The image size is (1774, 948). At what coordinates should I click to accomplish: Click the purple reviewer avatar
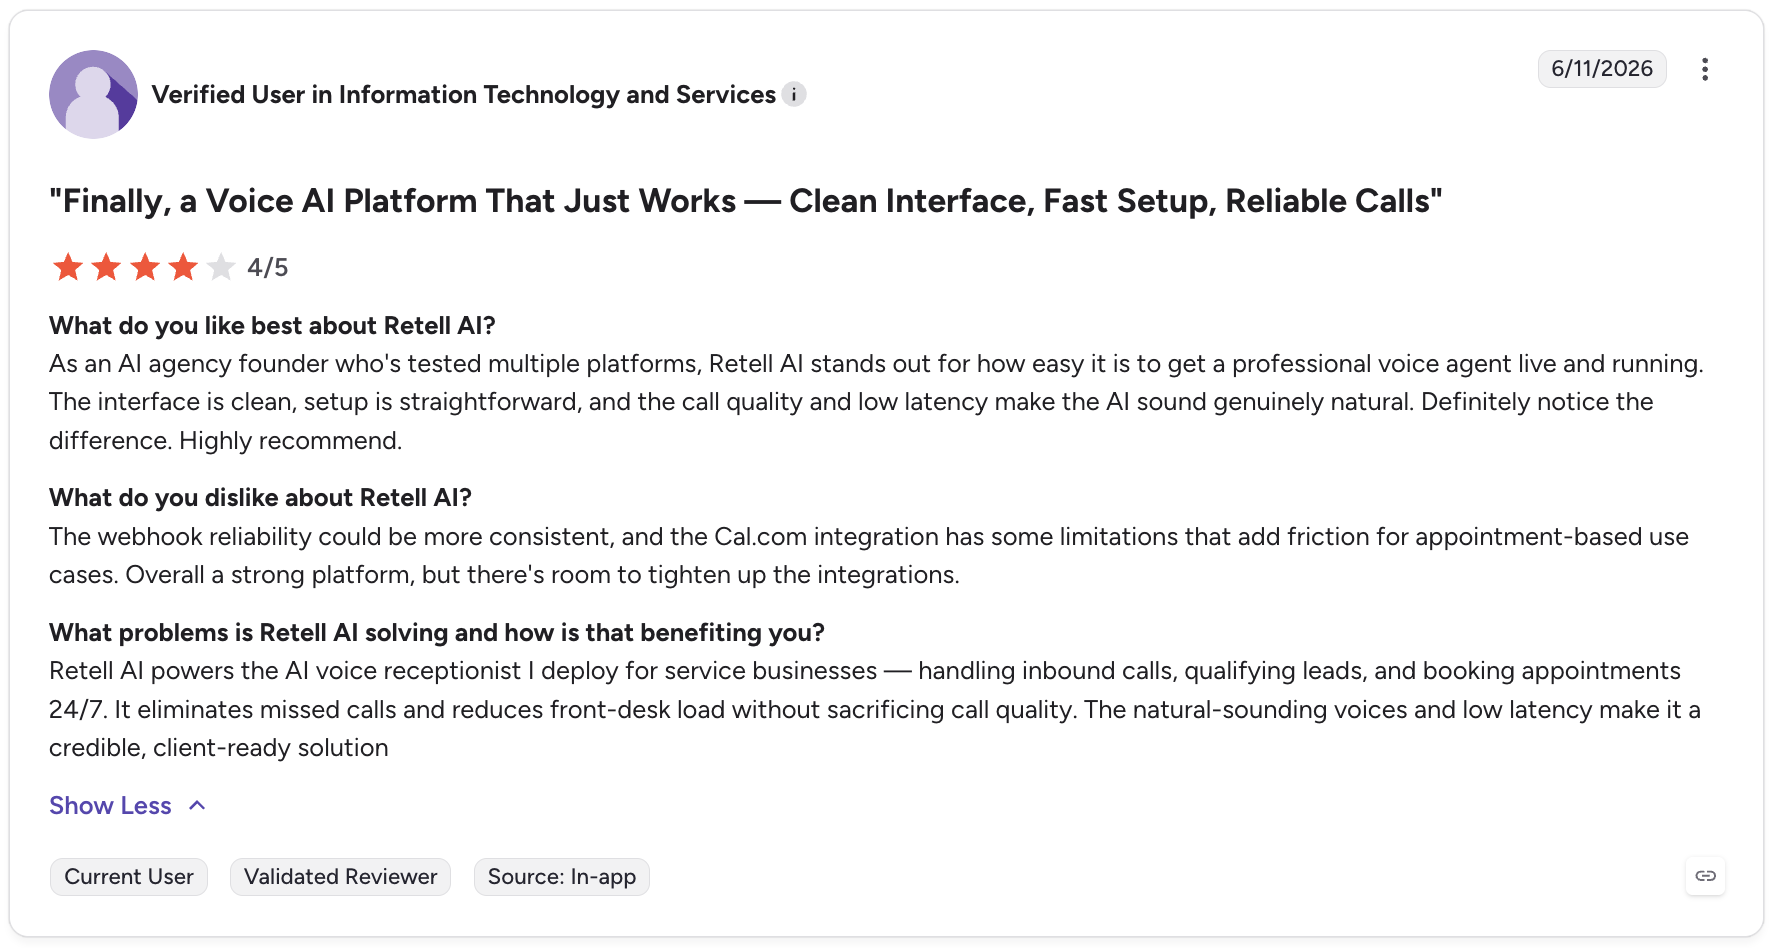(93, 94)
